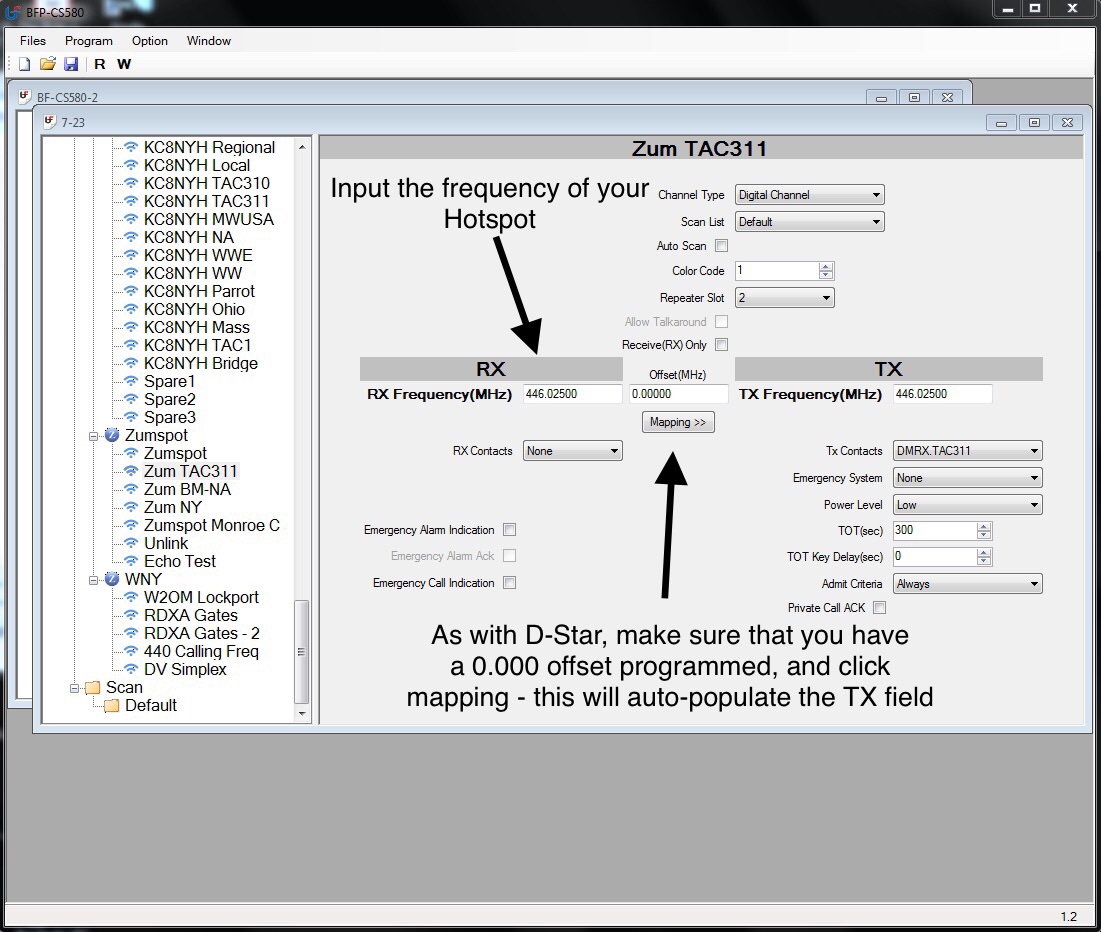The image size is (1101, 932).
Task: Click the New file toolbar icon
Action: (25, 64)
